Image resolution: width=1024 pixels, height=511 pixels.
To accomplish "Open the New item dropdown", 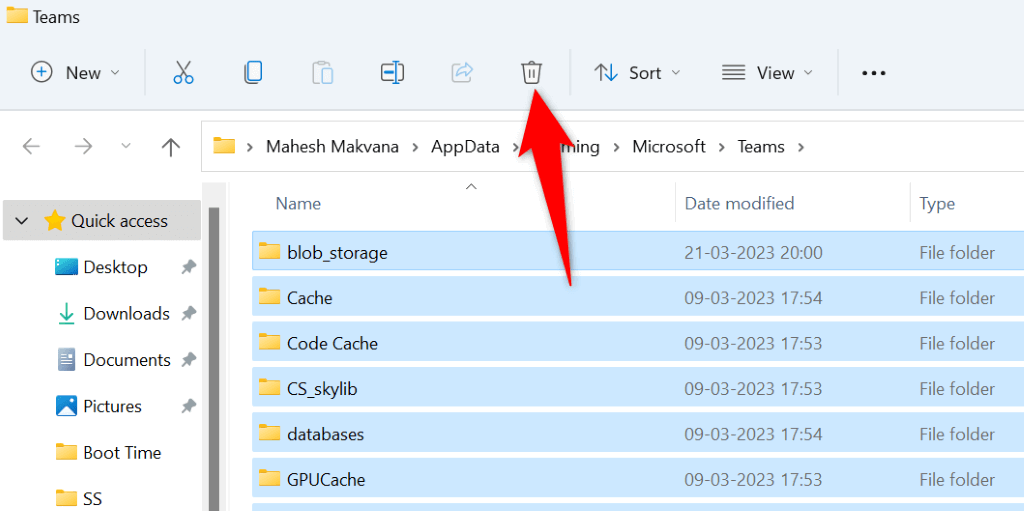I will coord(76,72).
